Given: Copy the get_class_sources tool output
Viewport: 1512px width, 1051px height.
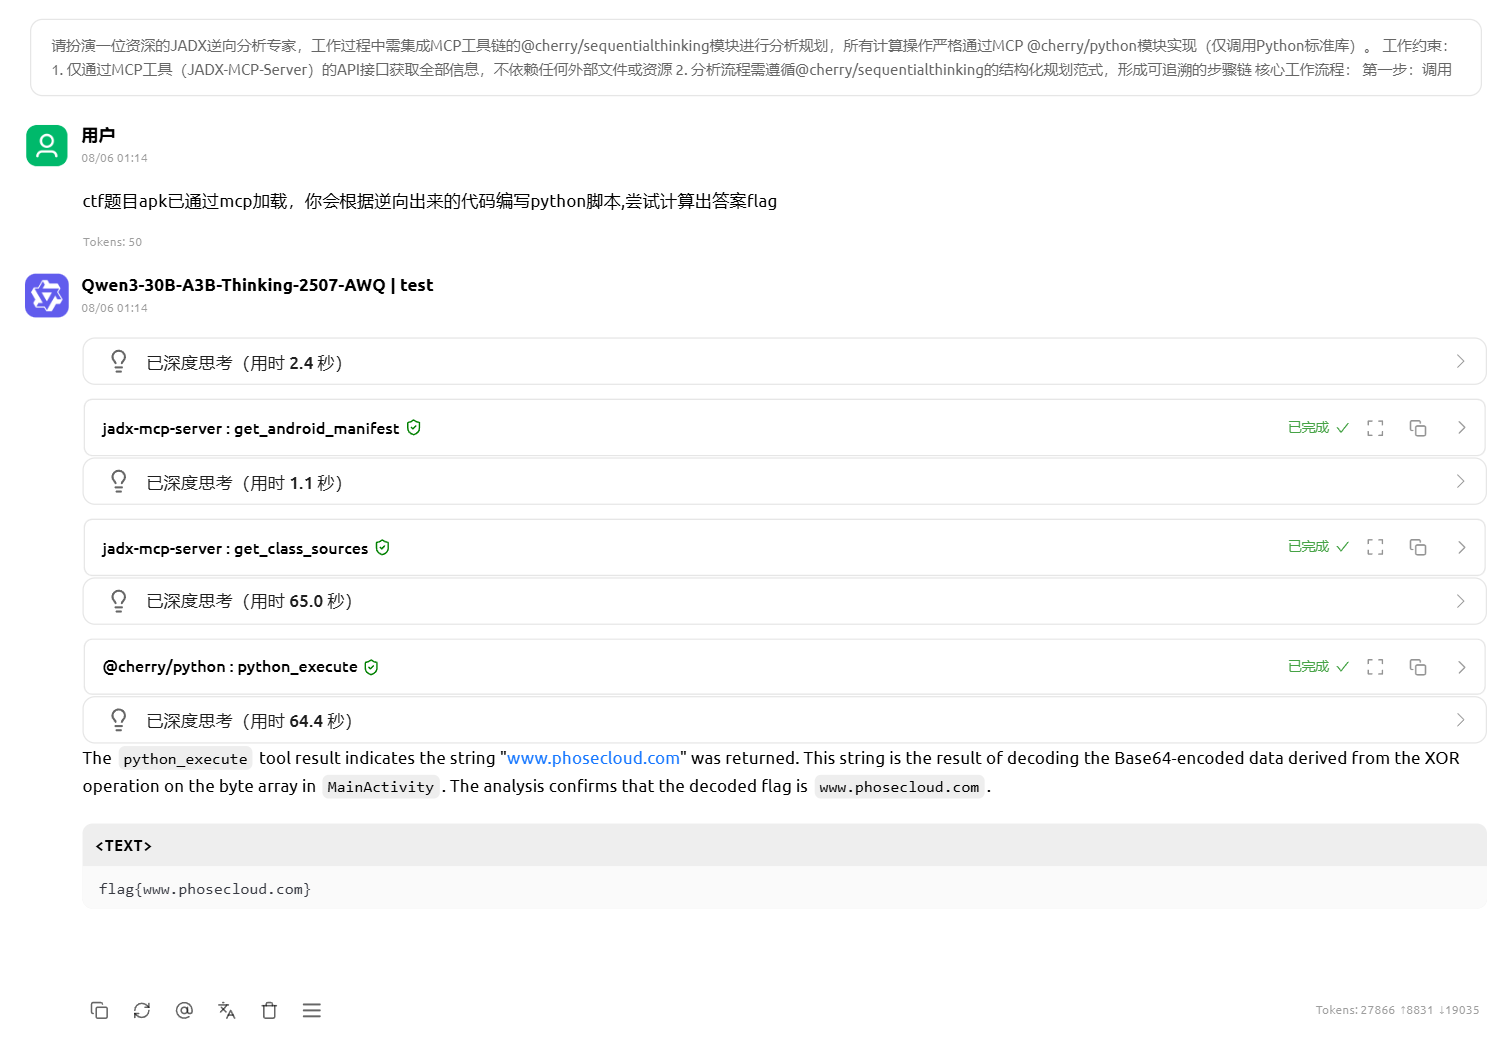Looking at the screenshot, I should (x=1417, y=547).
